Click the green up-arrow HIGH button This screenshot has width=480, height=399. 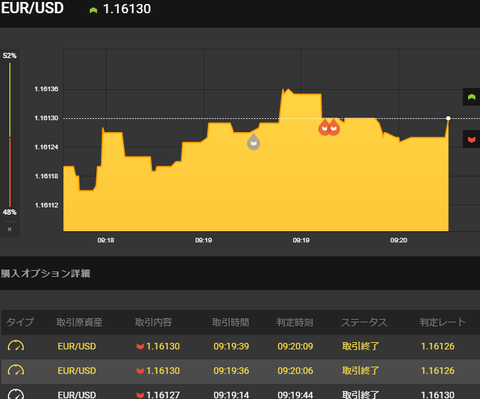(471, 97)
